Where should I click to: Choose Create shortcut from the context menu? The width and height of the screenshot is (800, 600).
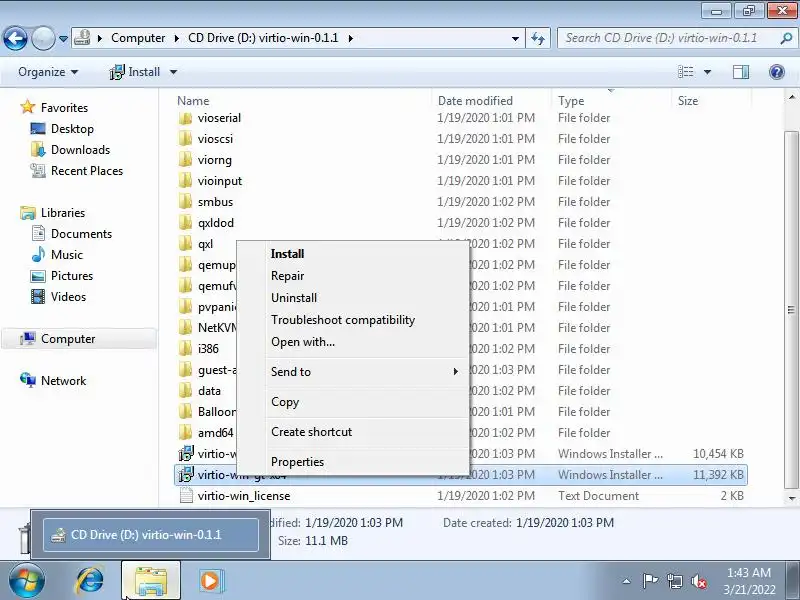click(x=353, y=432)
